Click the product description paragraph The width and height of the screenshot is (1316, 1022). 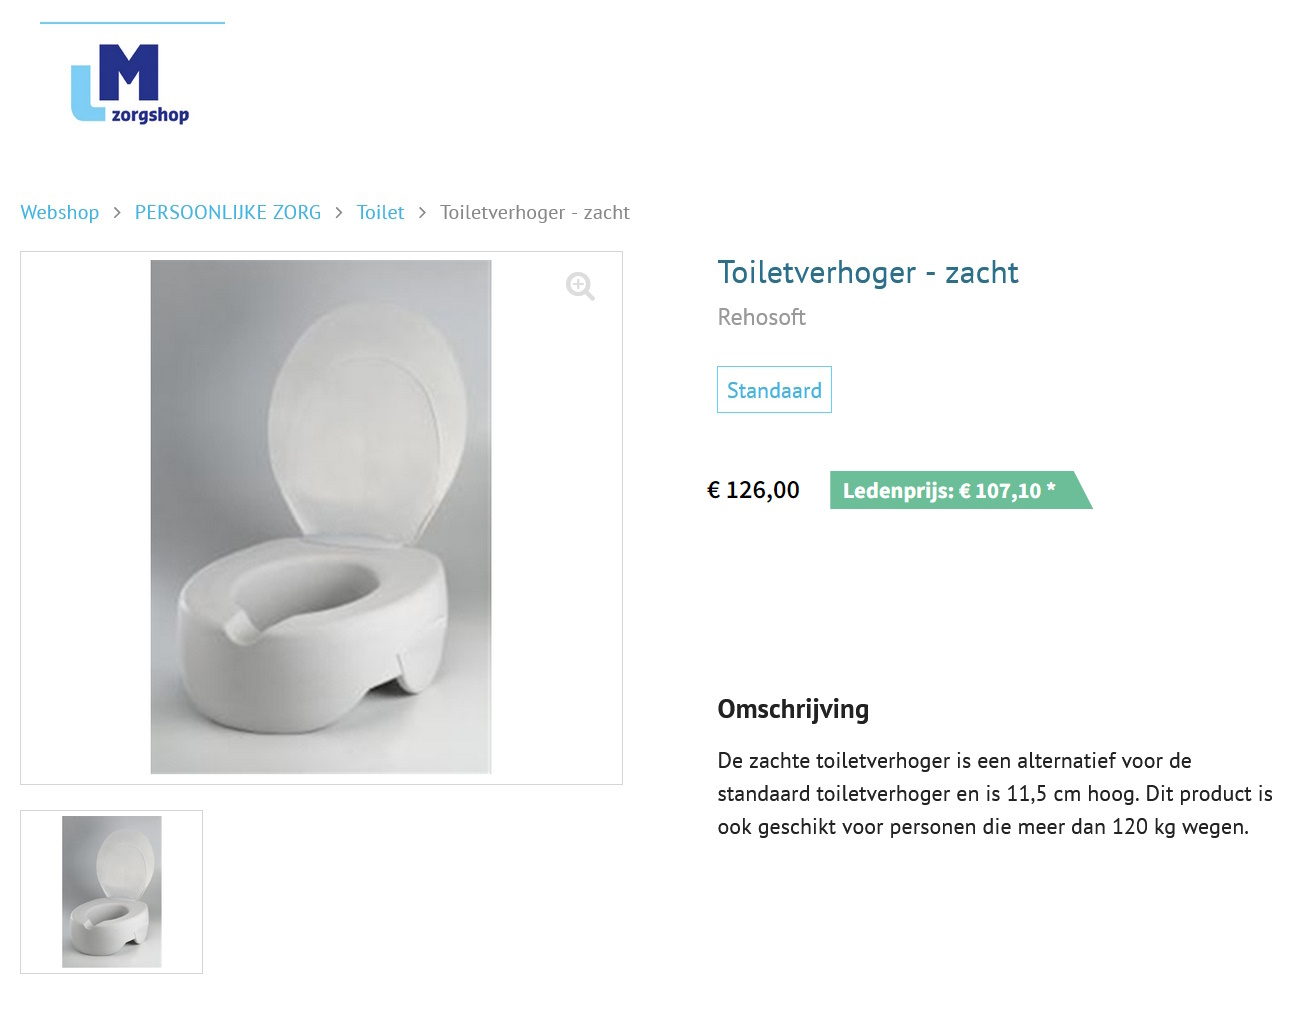995,794
